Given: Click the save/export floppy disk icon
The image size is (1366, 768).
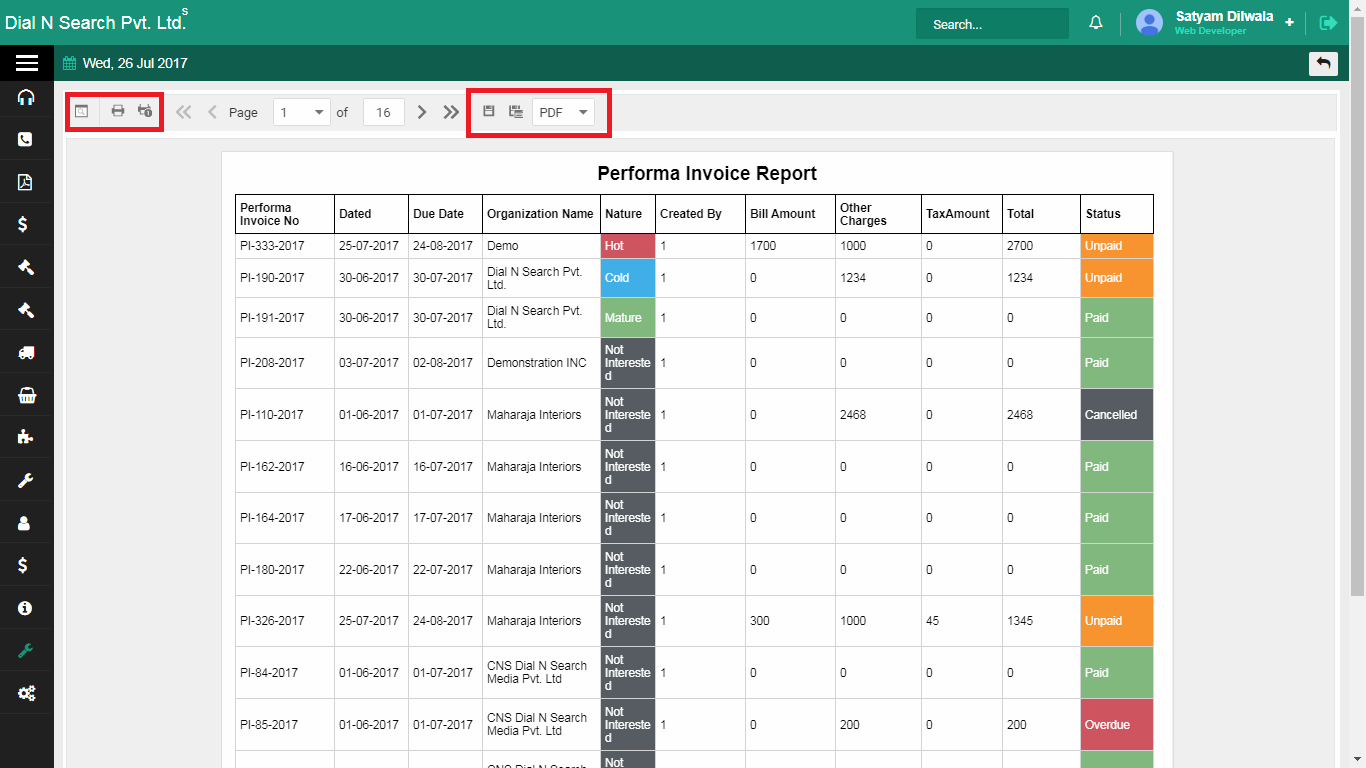Looking at the screenshot, I should [x=489, y=111].
